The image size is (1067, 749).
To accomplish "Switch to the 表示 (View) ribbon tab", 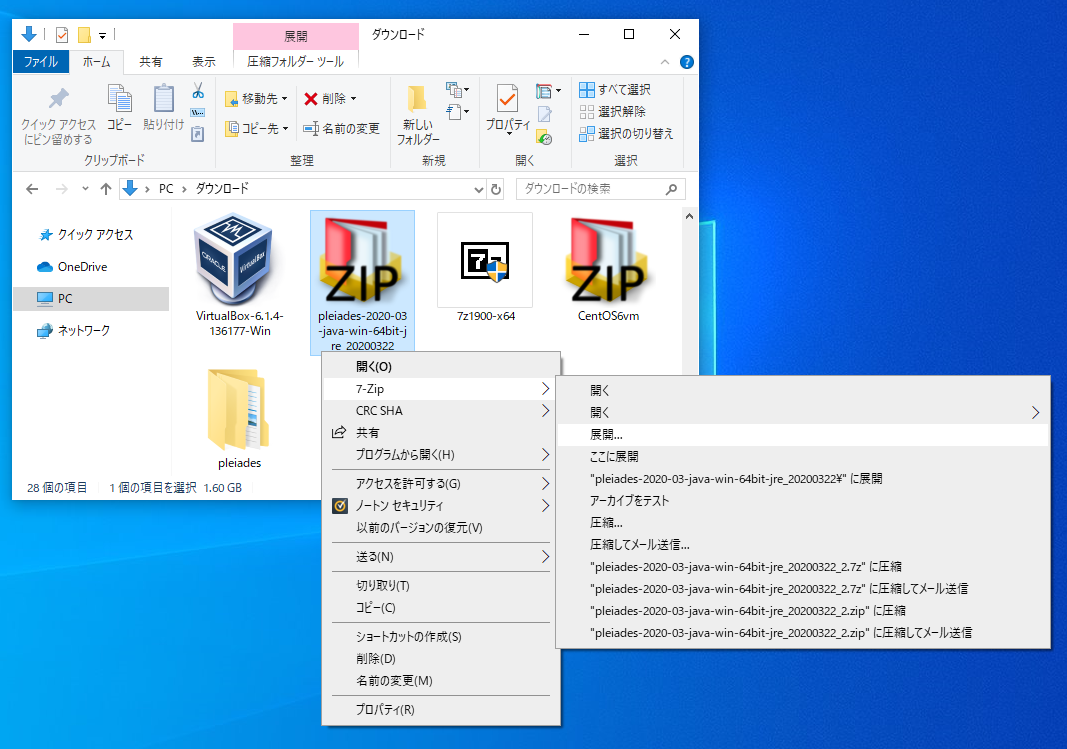I will (203, 62).
